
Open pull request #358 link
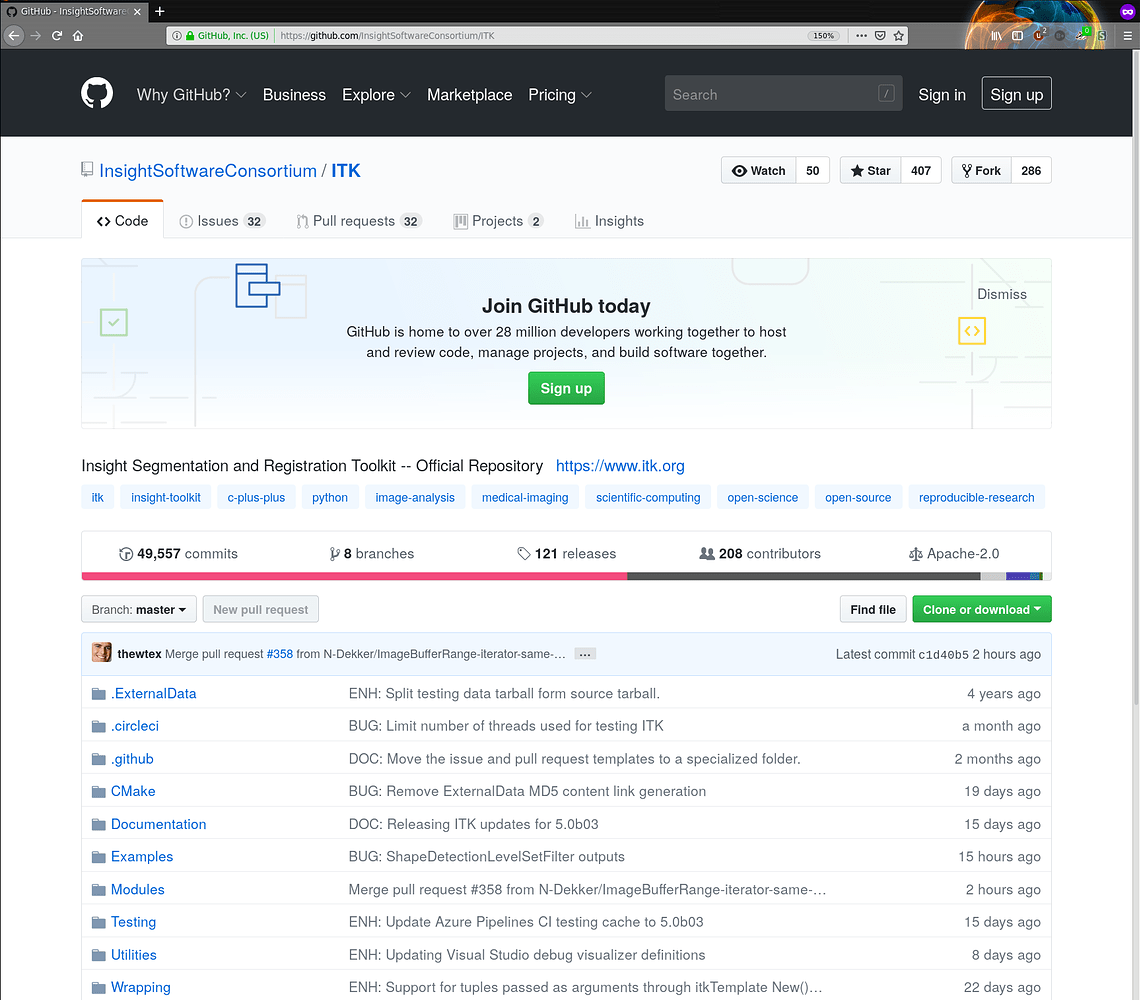279,654
